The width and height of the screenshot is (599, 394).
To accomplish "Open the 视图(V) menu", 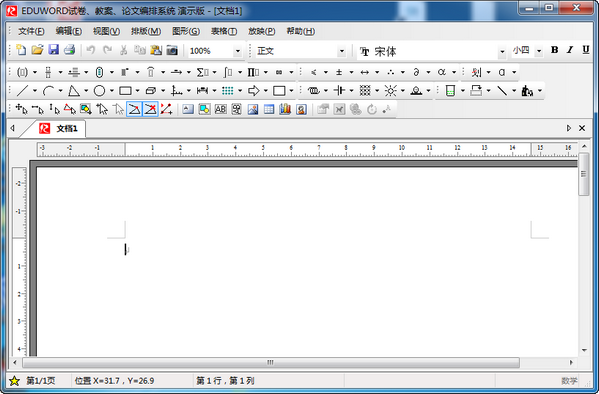I will tap(106, 31).
